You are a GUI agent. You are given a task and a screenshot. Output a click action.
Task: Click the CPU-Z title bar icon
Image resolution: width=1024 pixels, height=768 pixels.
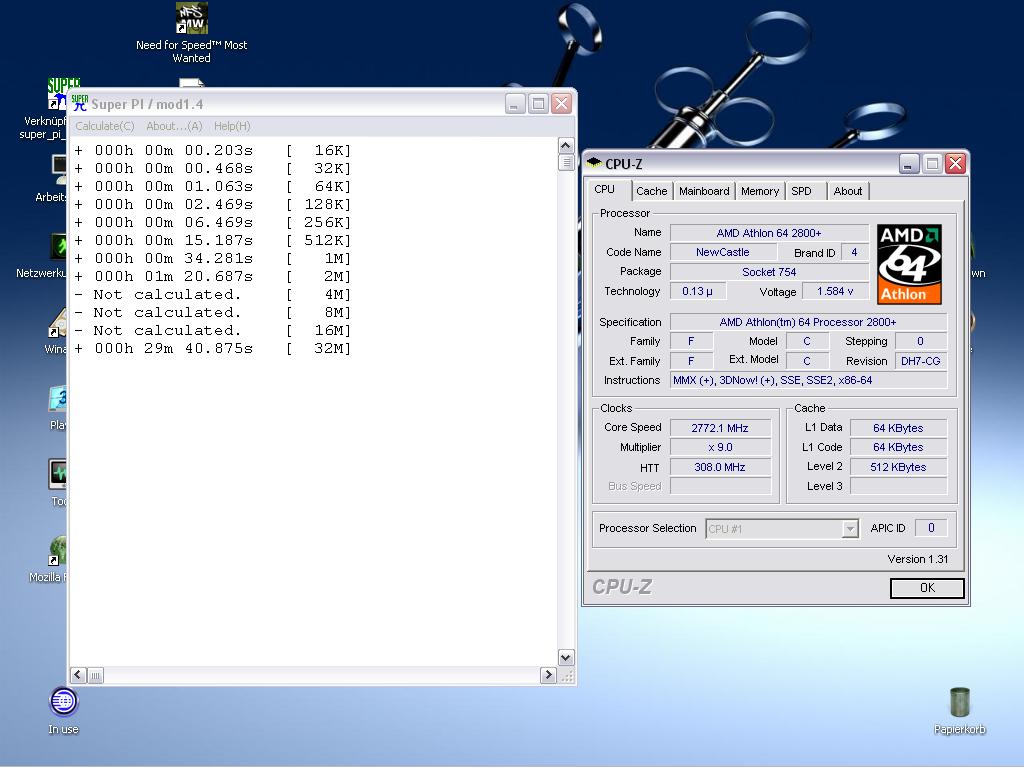point(594,163)
